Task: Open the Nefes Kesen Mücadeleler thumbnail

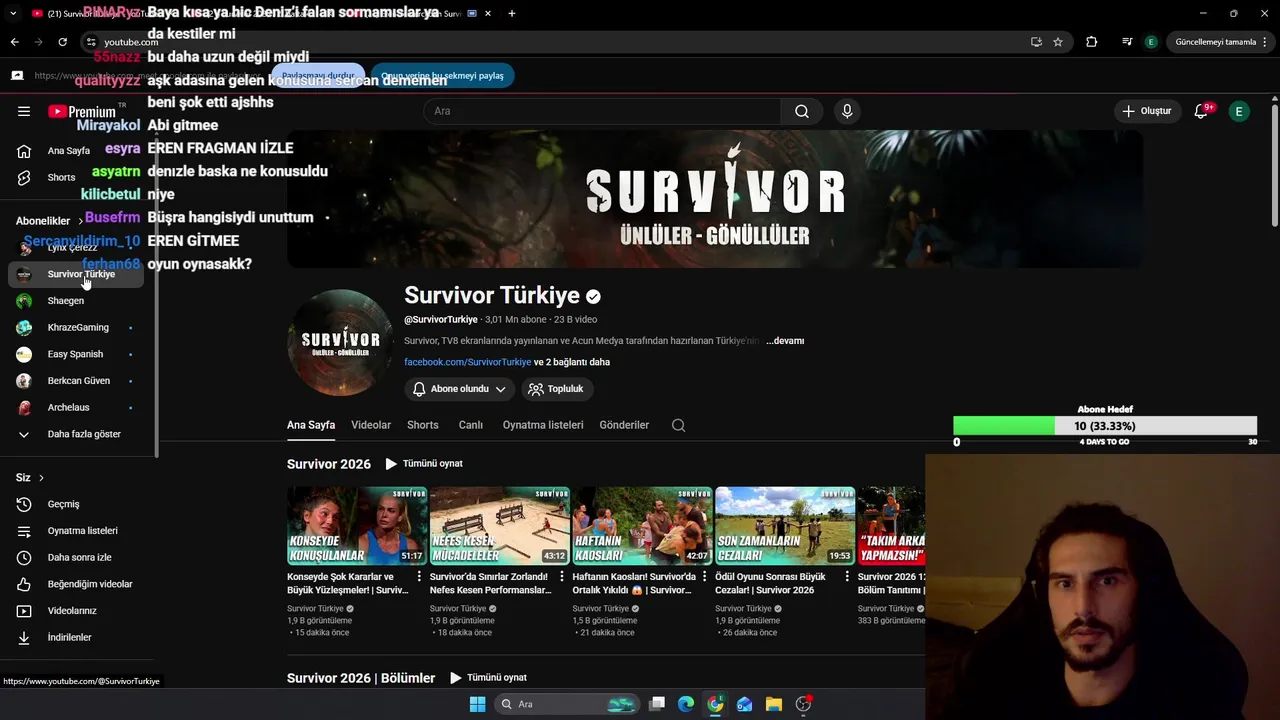Action: tap(500, 526)
